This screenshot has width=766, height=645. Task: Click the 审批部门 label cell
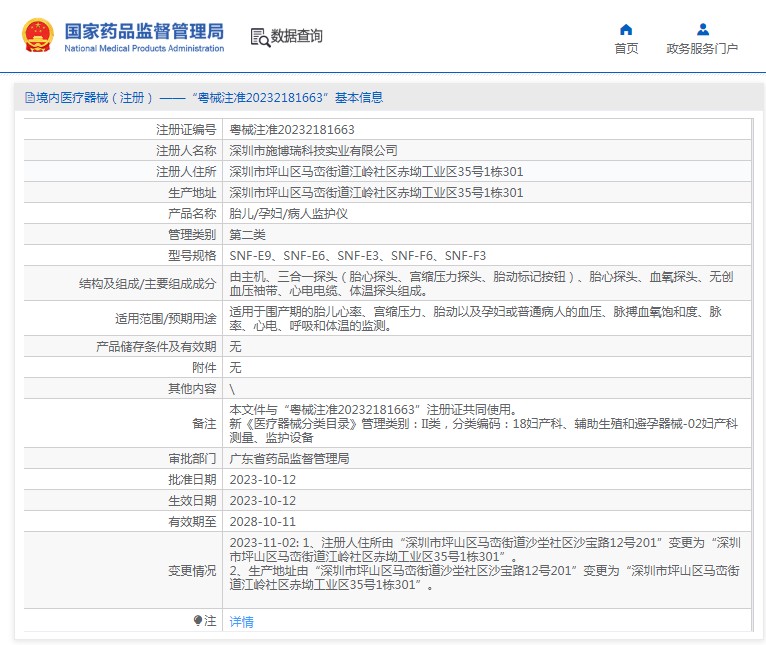[123, 458]
